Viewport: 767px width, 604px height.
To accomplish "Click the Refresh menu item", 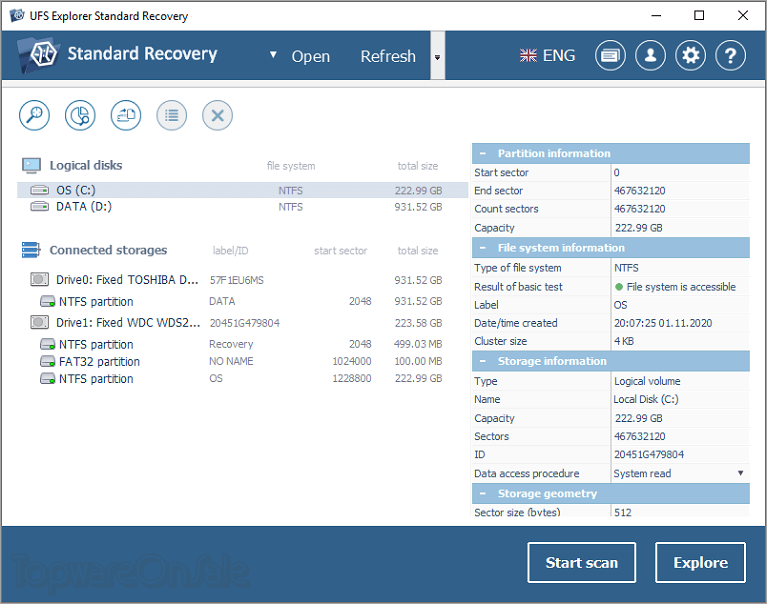I will [388, 56].
